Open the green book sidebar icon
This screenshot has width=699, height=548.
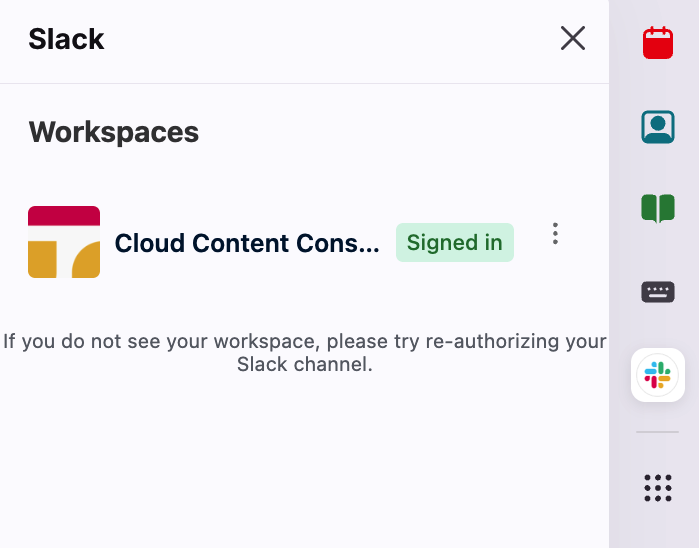(657, 208)
